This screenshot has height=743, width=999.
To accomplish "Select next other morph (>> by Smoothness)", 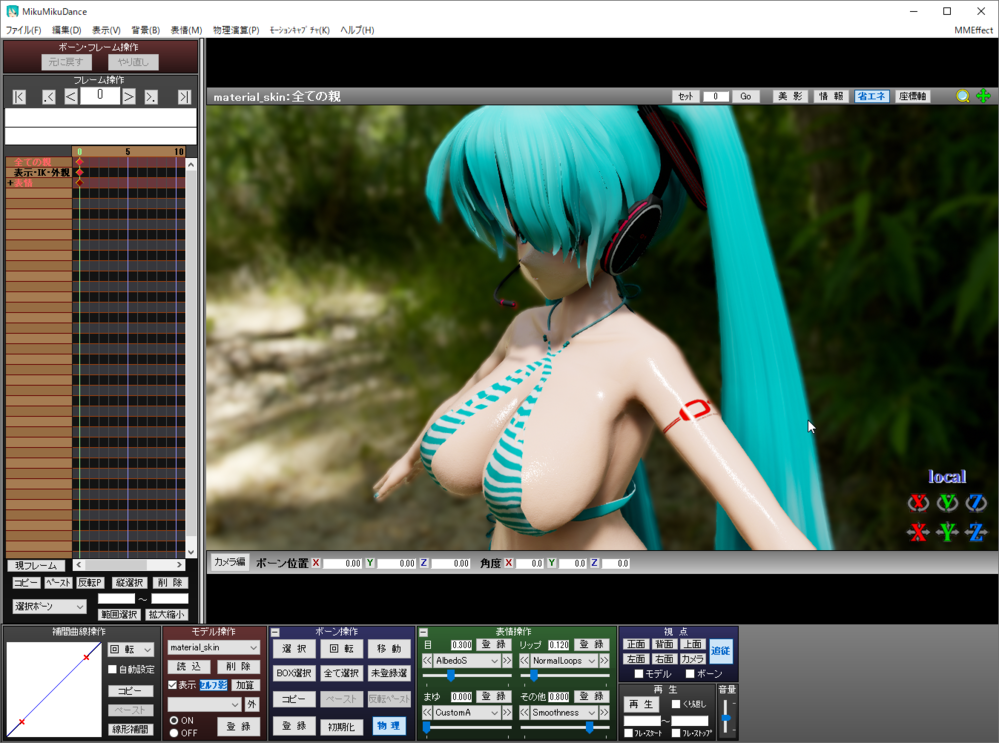I will [x=604, y=712].
